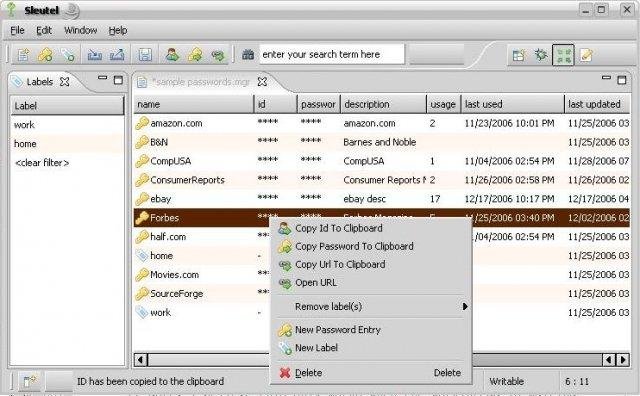This screenshot has width=640, height=396.
Task: Select the ConsumerReports entry
Action: tap(382, 180)
